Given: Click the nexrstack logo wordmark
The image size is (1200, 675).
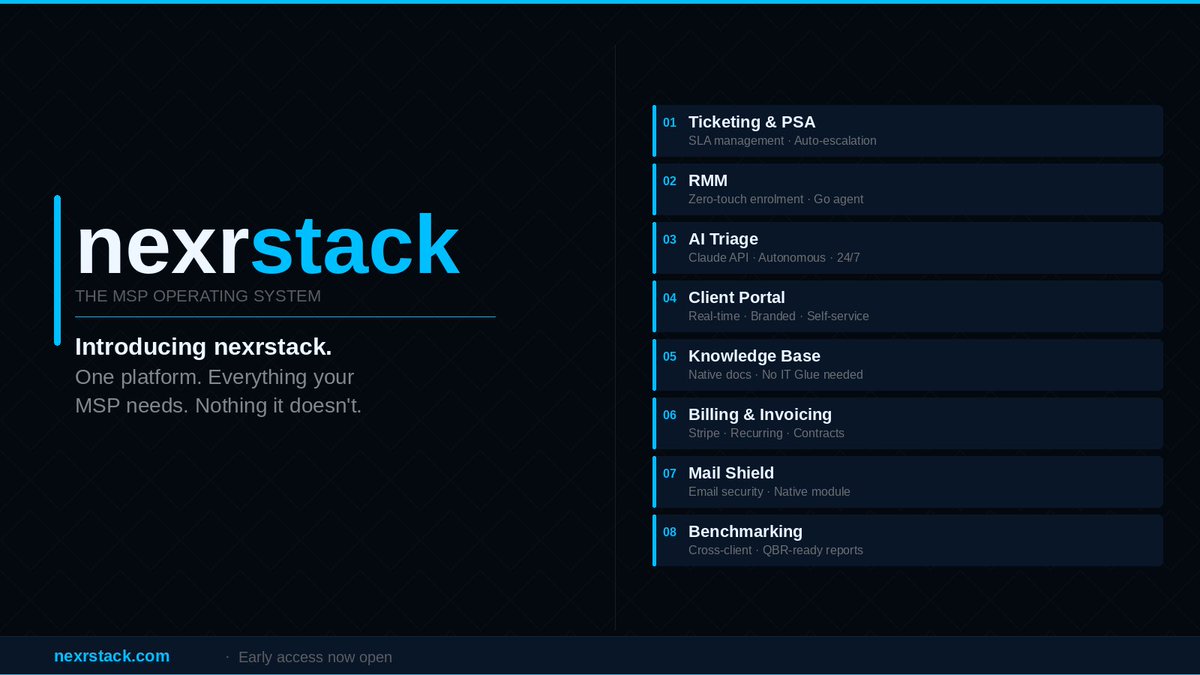Looking at the screenshot, I should (267, 245).
